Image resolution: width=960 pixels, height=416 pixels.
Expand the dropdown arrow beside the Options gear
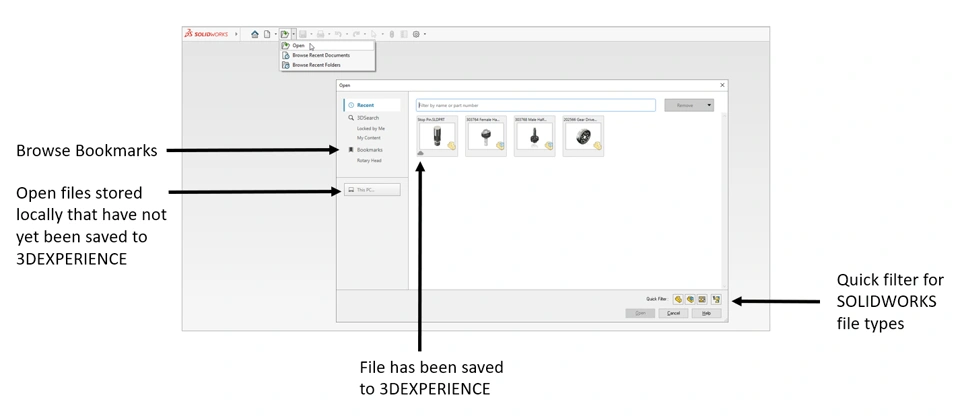(x=425, y=34)
